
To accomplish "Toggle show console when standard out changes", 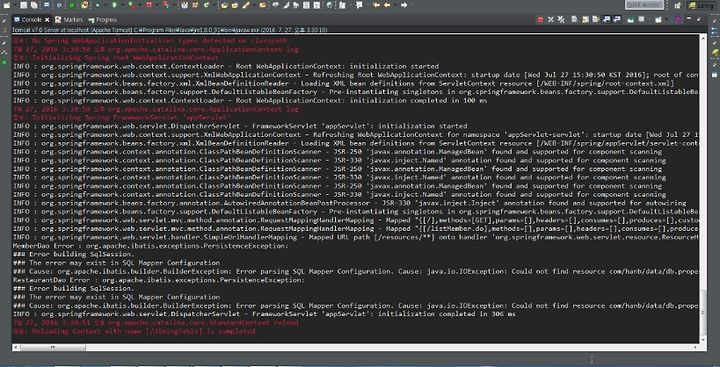I will [606, 19].
